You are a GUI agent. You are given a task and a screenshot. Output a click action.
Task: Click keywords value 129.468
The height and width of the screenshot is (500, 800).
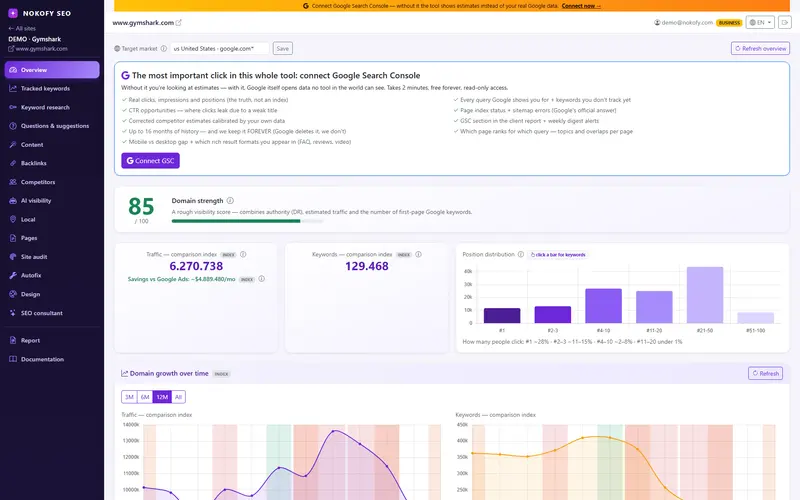point(367,266)
